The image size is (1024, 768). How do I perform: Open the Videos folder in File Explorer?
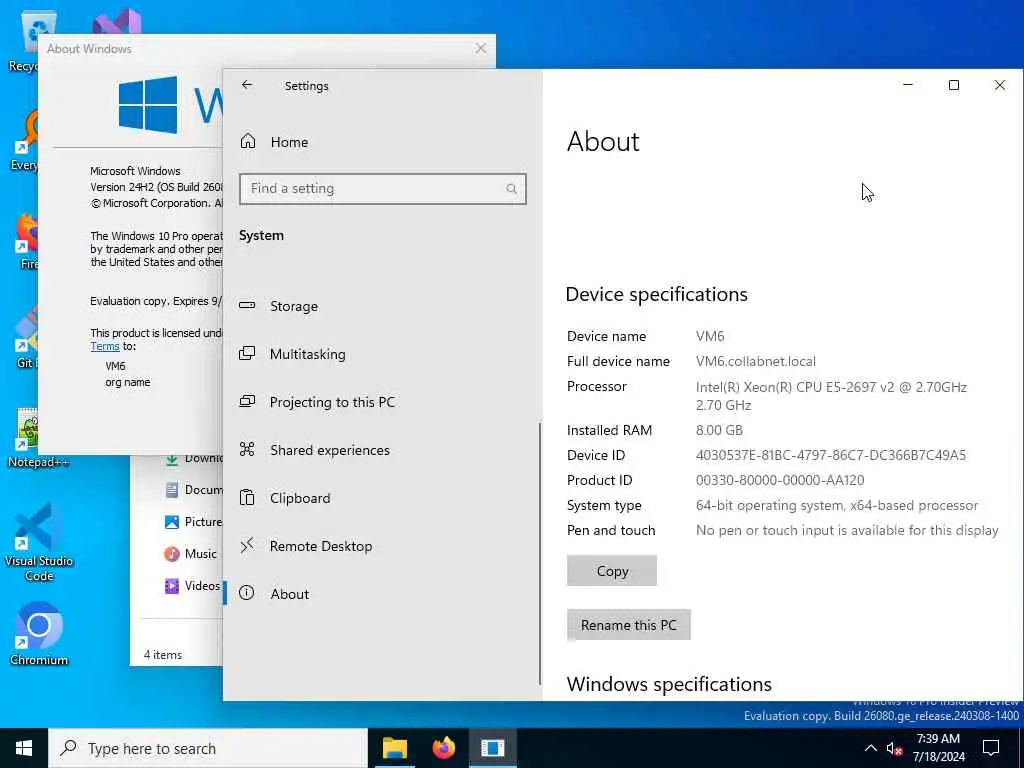pyautogui.click(x=192, y=586)
